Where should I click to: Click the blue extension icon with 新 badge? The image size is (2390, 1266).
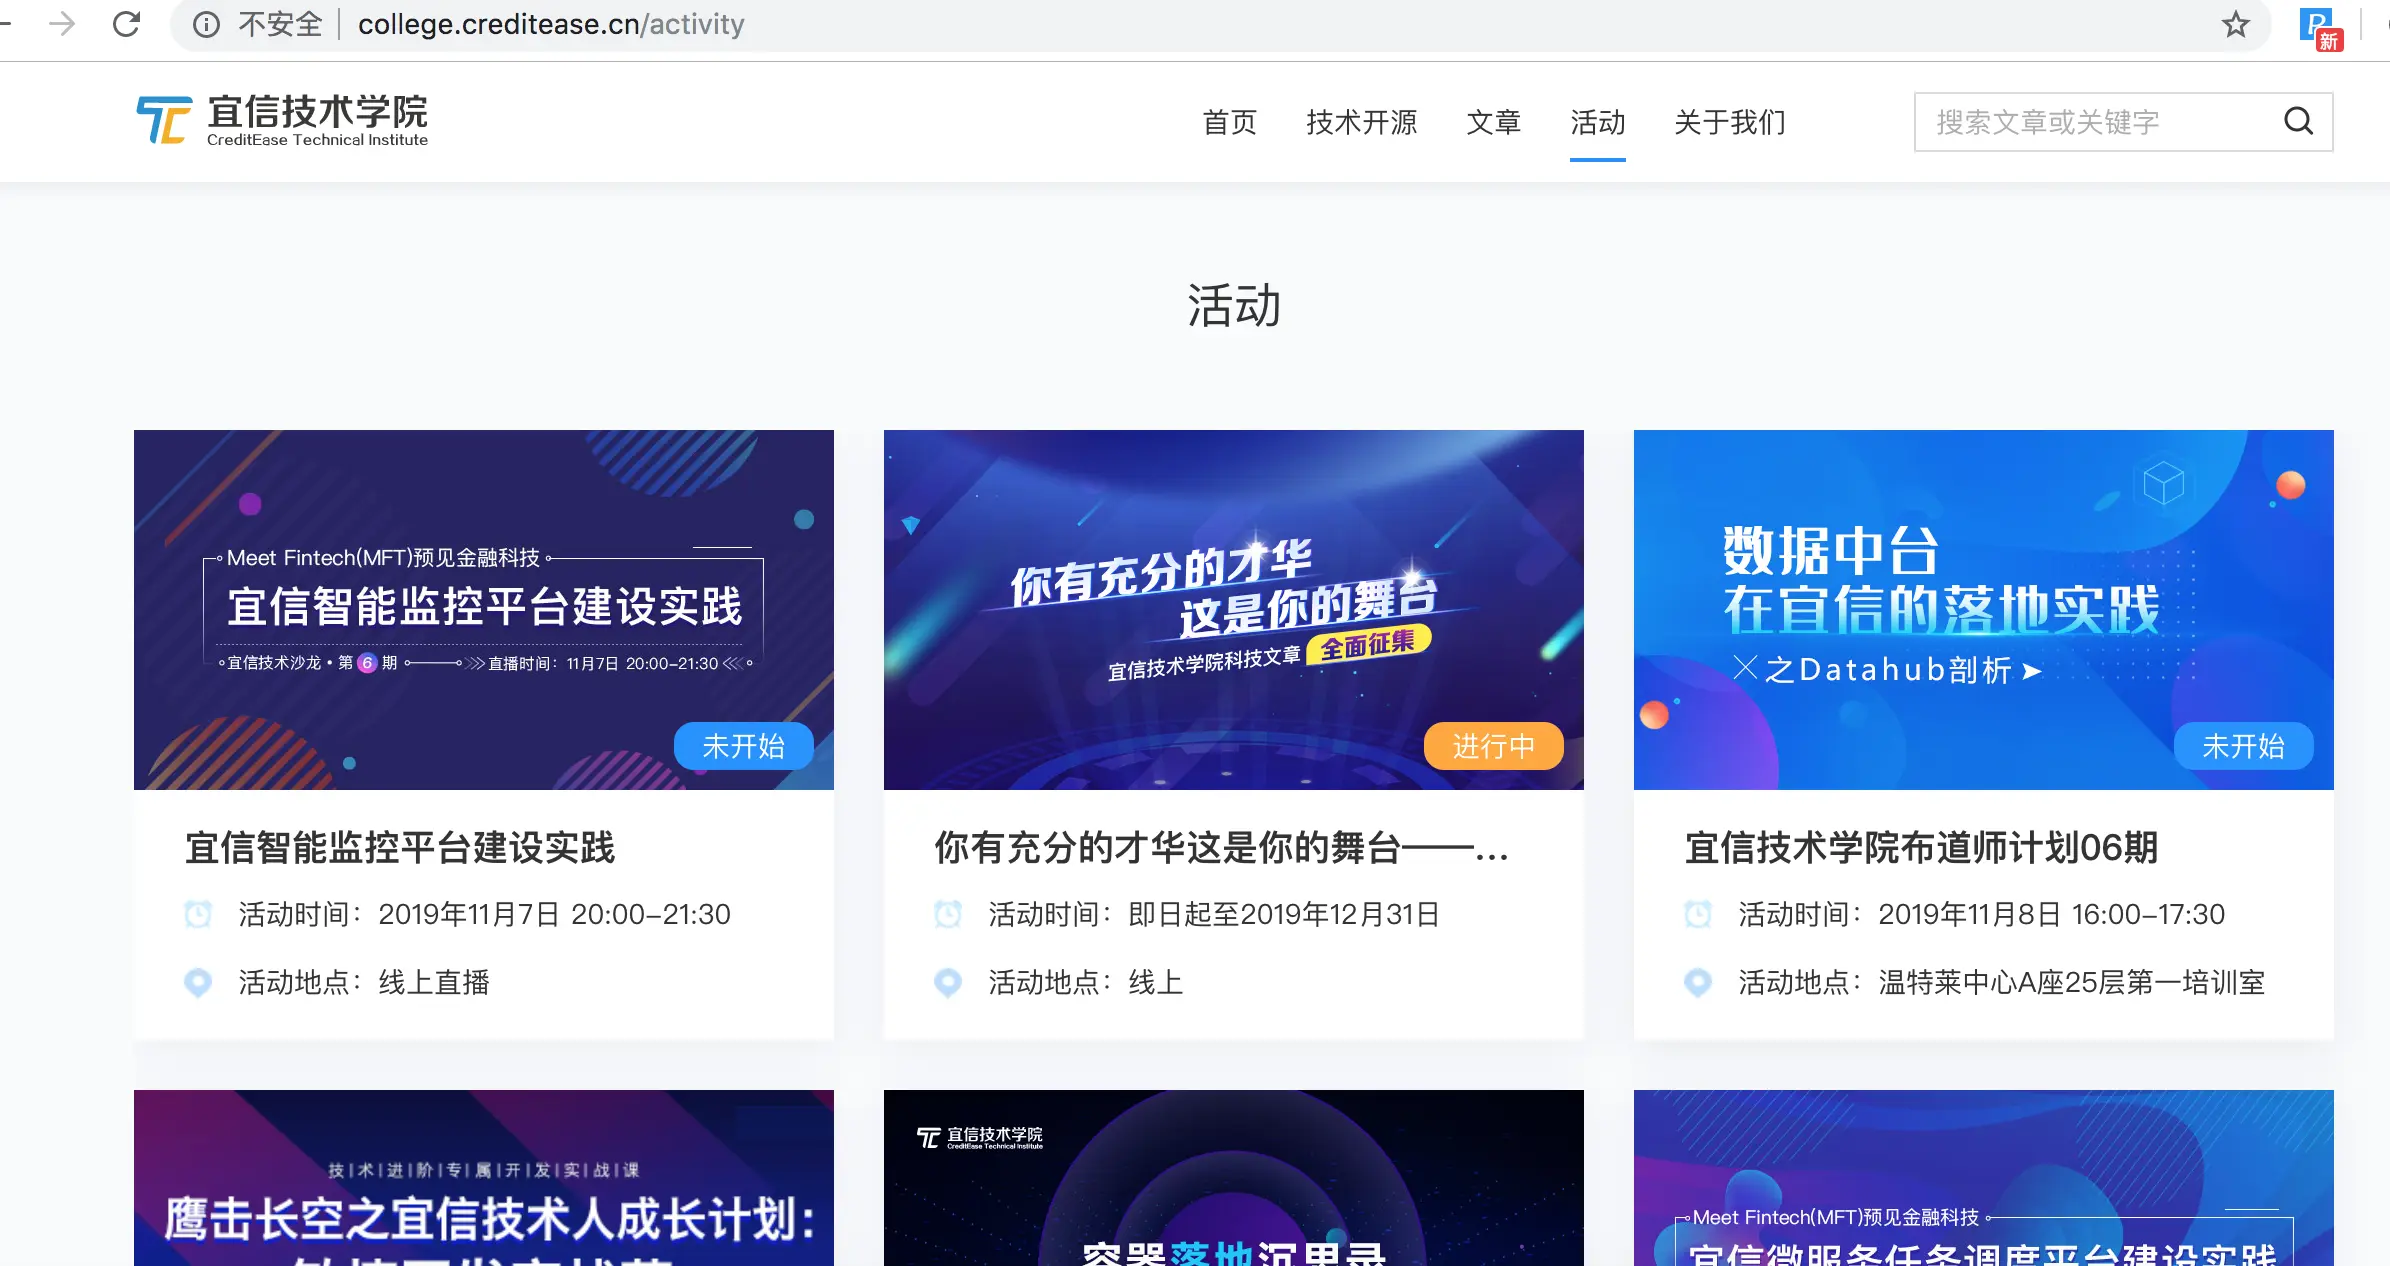pos(2319,26)
